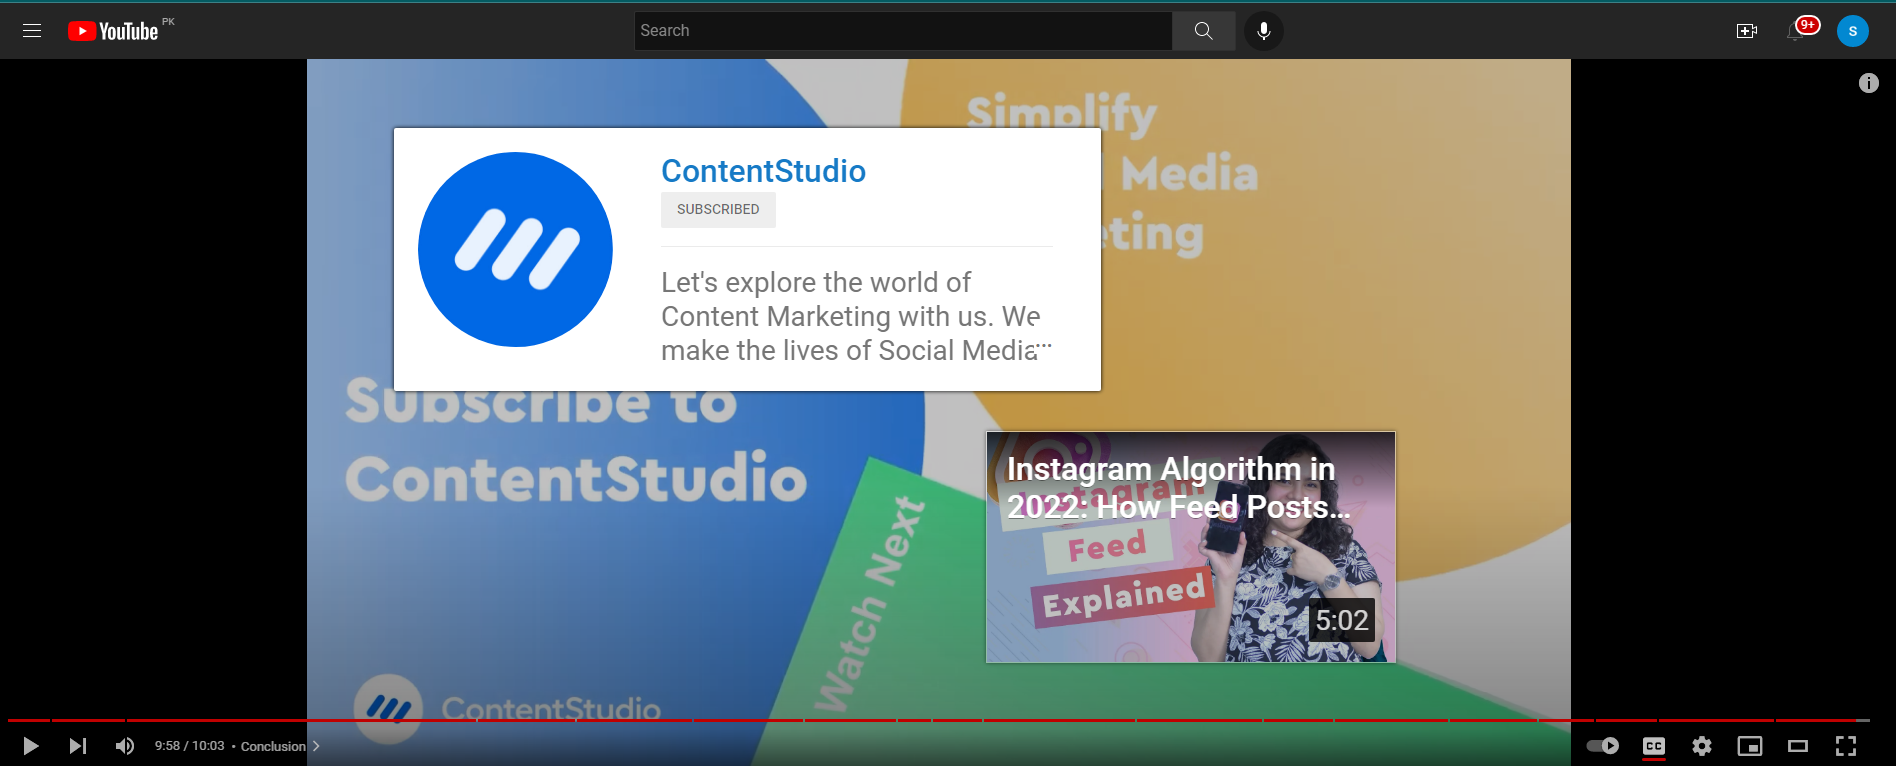Viewport: 1896px width, 766px height.
Task: Expand the Conclusion chapter list
Action: (316, 746)
